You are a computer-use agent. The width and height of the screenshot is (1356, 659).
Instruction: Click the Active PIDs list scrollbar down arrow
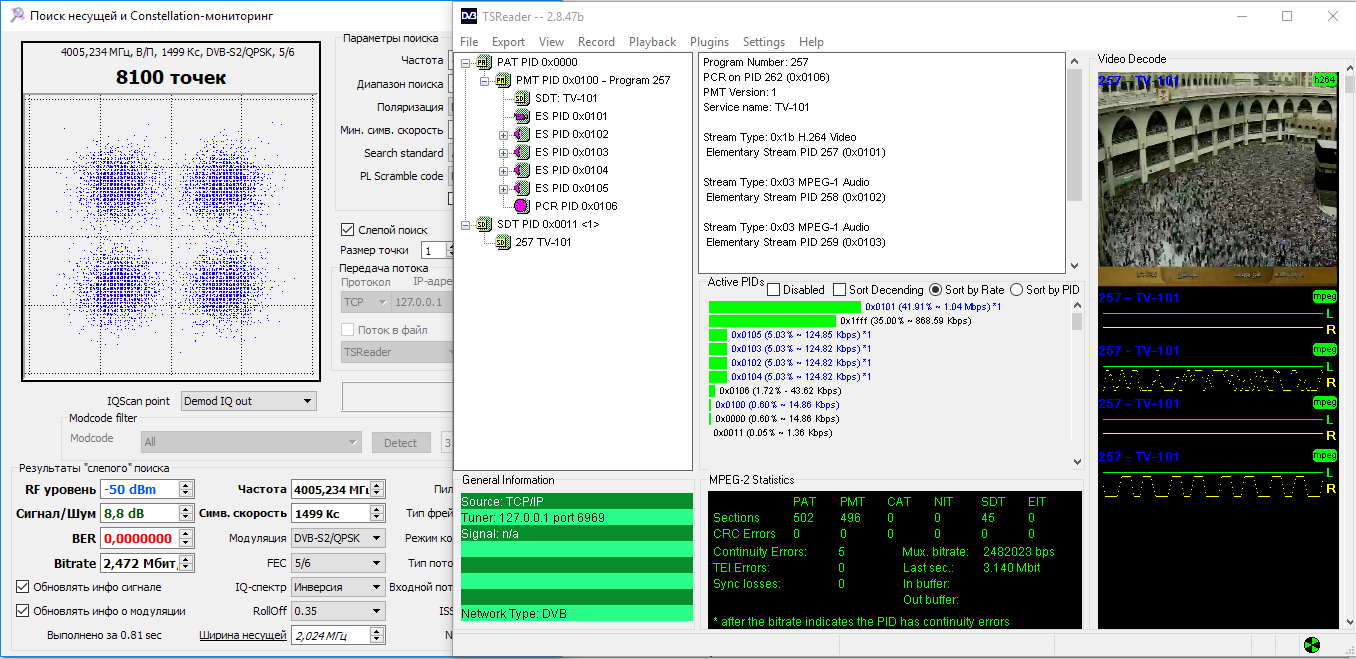click(1076, 462)
